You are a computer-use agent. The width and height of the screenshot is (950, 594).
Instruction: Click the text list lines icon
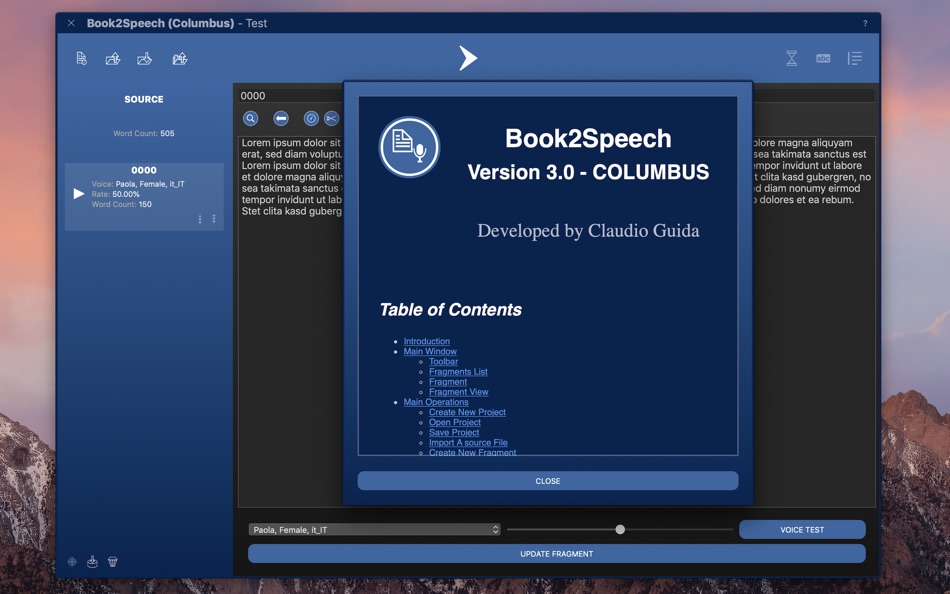click(855, 58)
